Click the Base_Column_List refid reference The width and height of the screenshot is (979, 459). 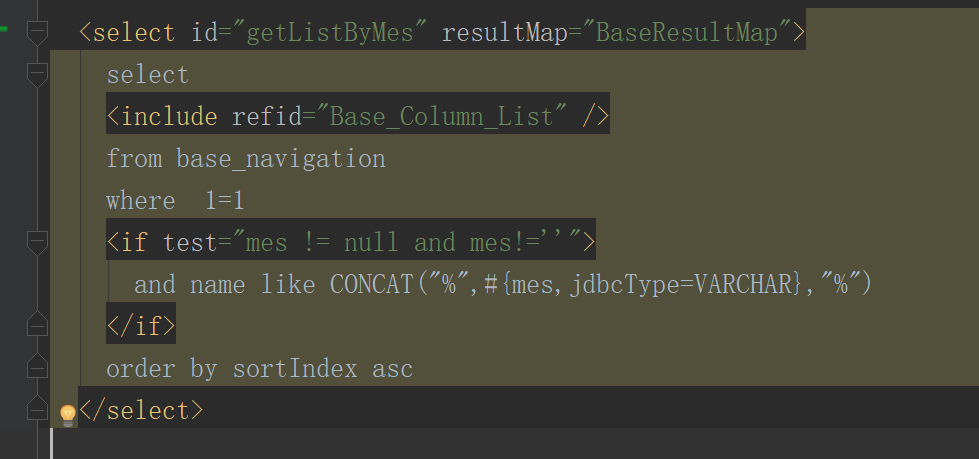442,117
